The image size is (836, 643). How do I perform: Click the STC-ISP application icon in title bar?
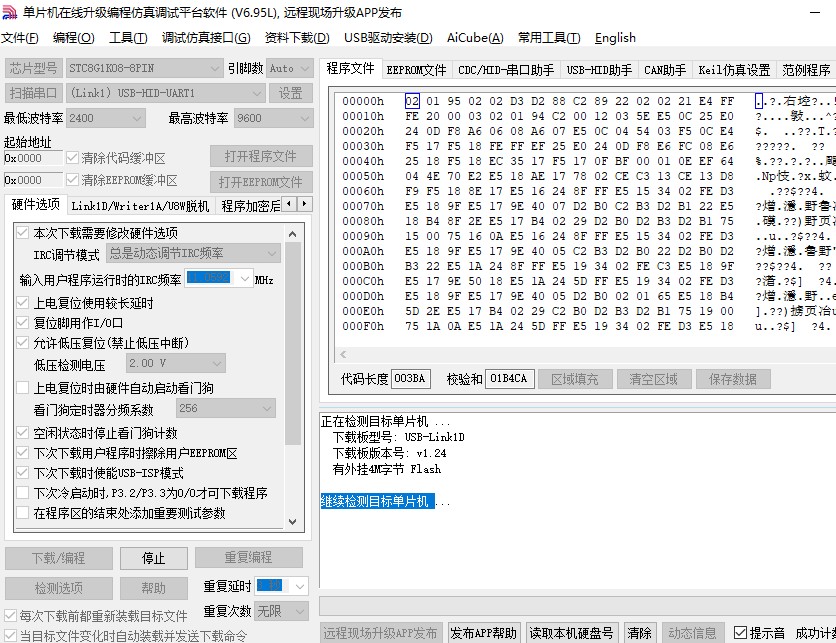pyautogui.click(x=10, y=12)
